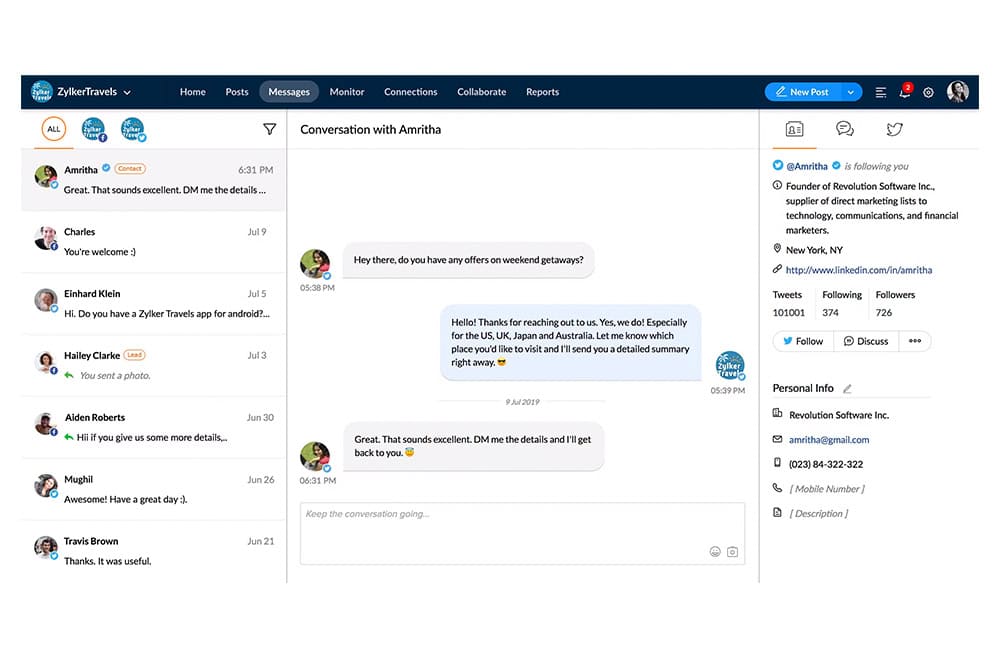Click the Mobile Number placeholder field
Screen dimensions: 1000x658
(x=827, y=489)
